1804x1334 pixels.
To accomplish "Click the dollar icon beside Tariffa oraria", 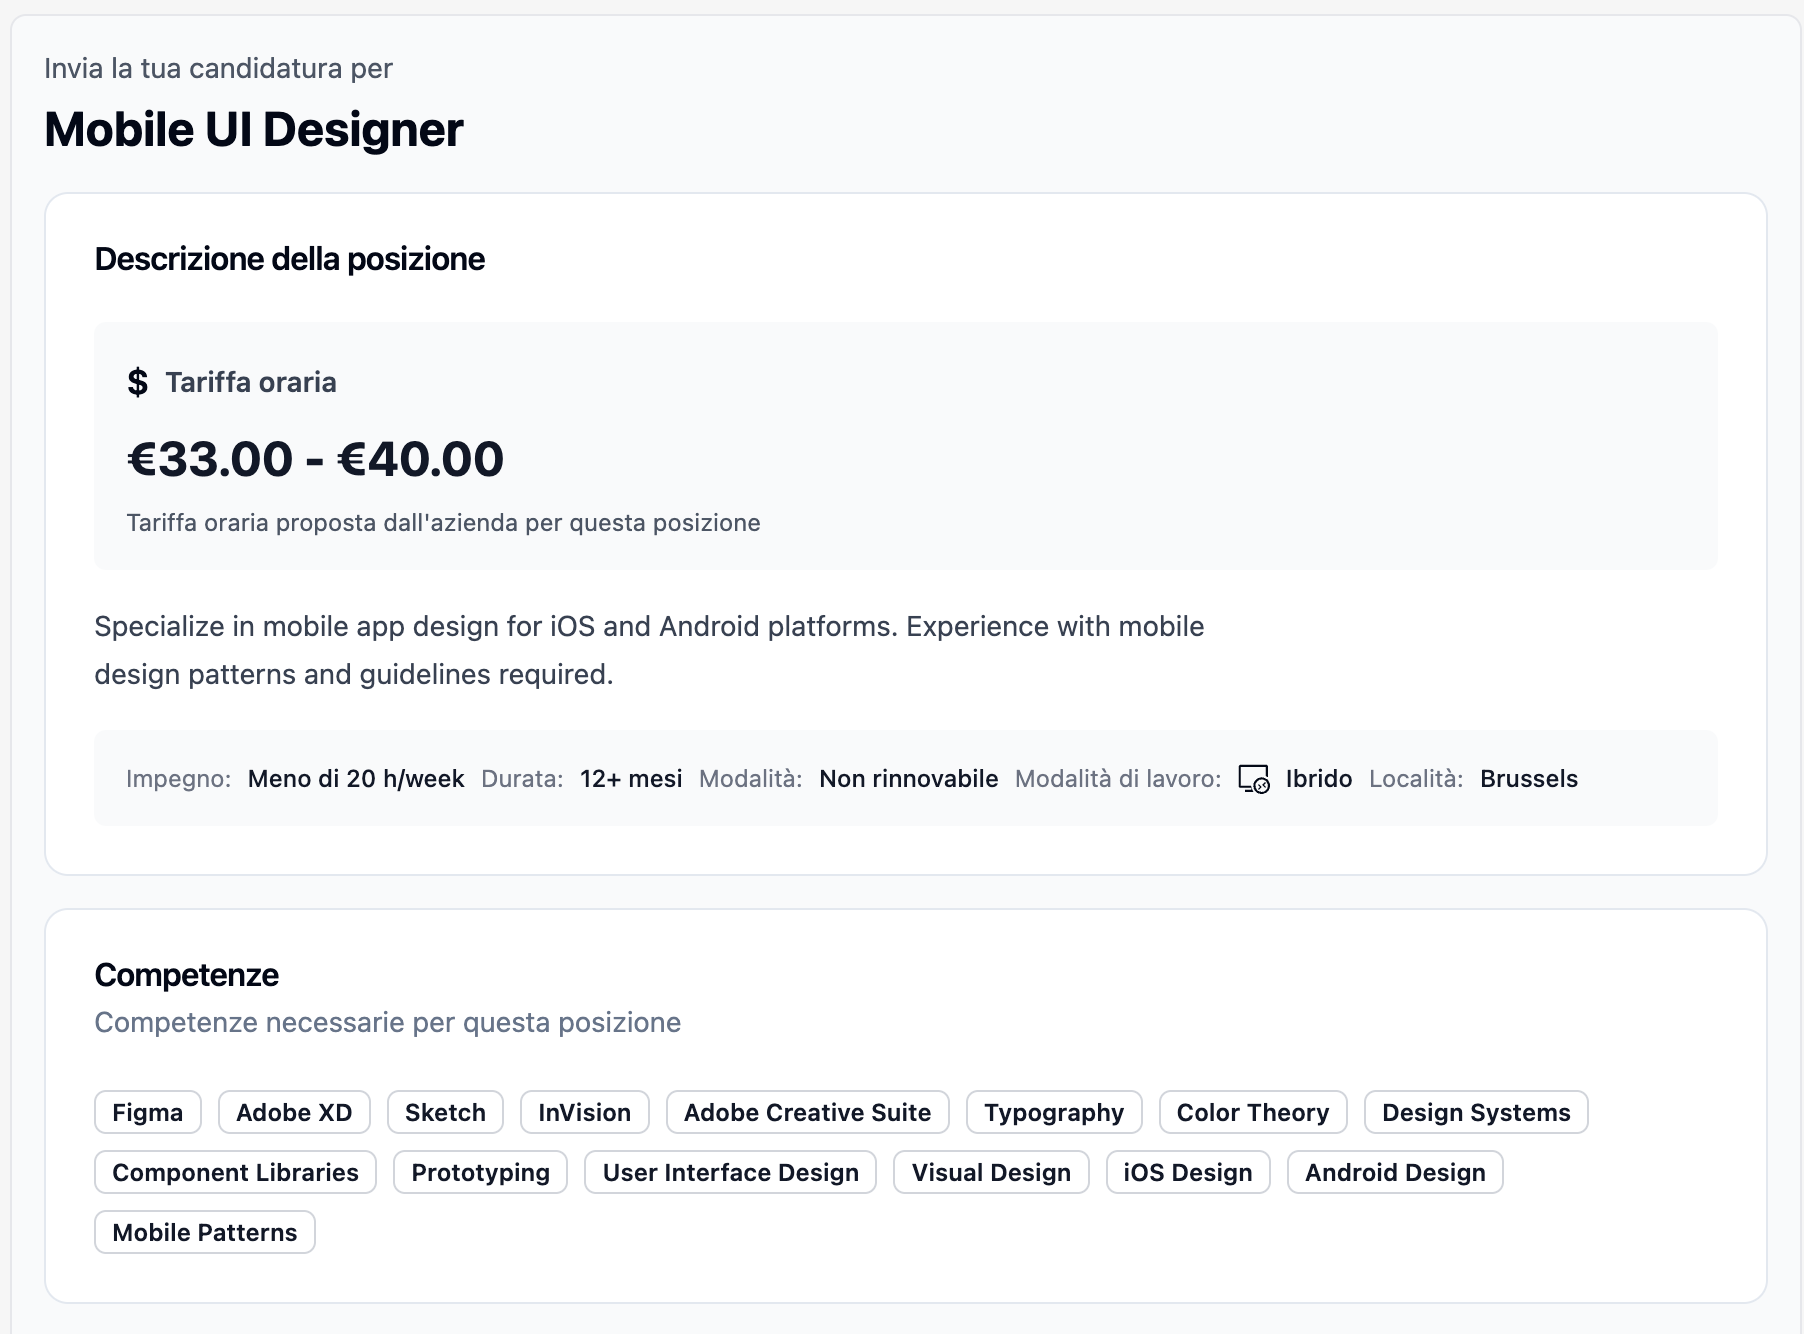I will tap(137, 381).
